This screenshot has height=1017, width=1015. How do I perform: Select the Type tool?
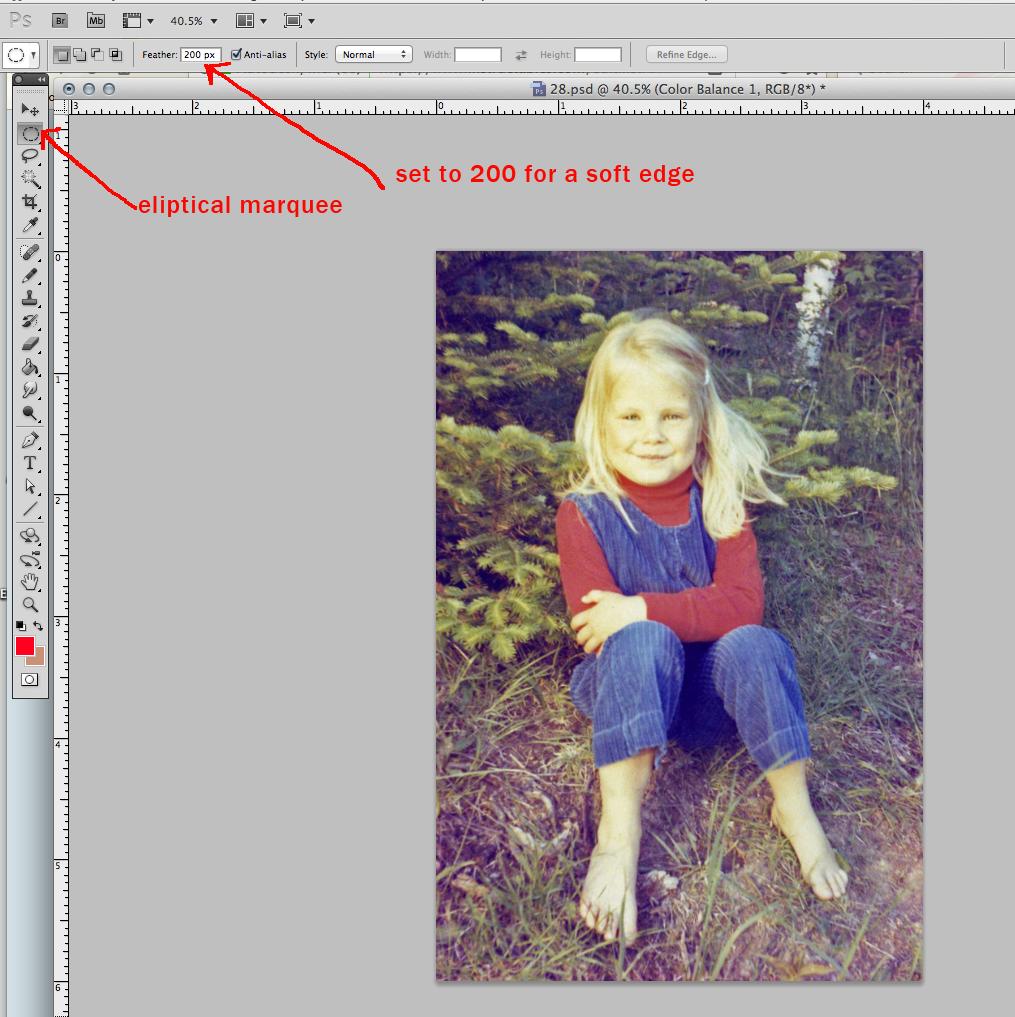30,463
